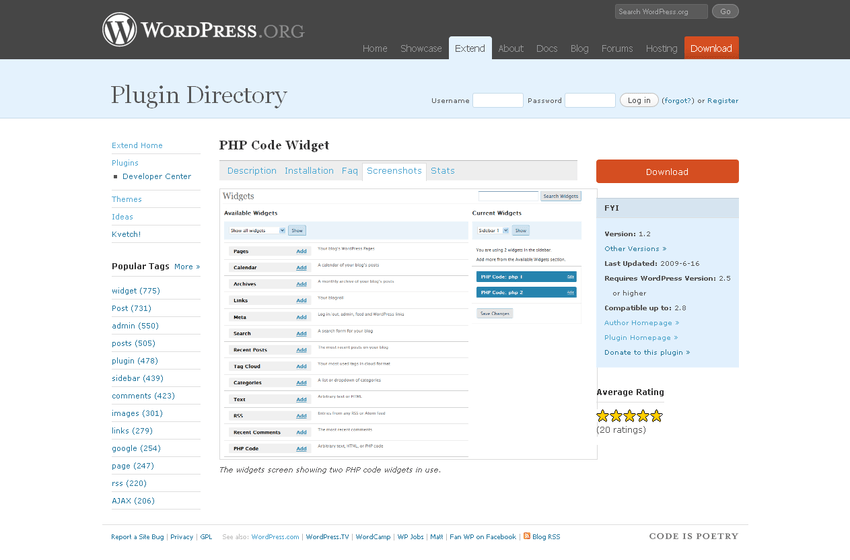Open the Blog menu item
The width and height of the screenshot is (850, 560).
point(579,48)
